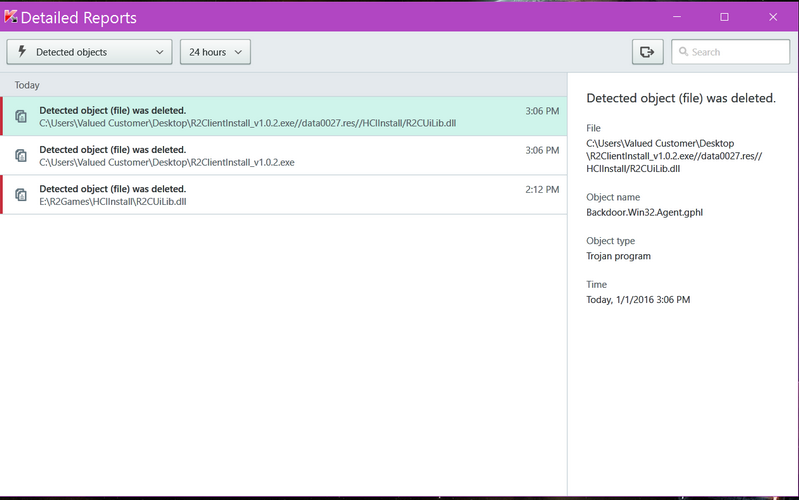Click the chevron arrow on 24 hours
Image resolution: width=799 pixels, height=500 pixels.
(x=238, y=52)
